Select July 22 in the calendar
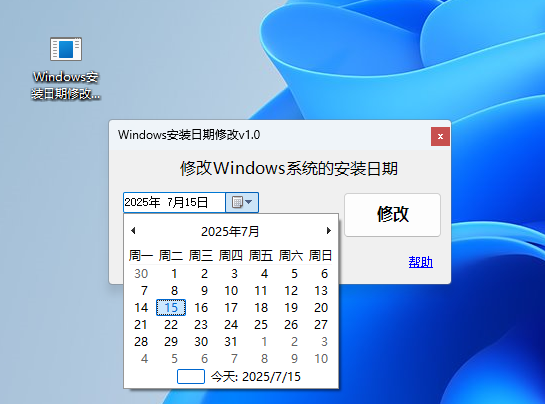545x404 pixels. tap(171, 324)
